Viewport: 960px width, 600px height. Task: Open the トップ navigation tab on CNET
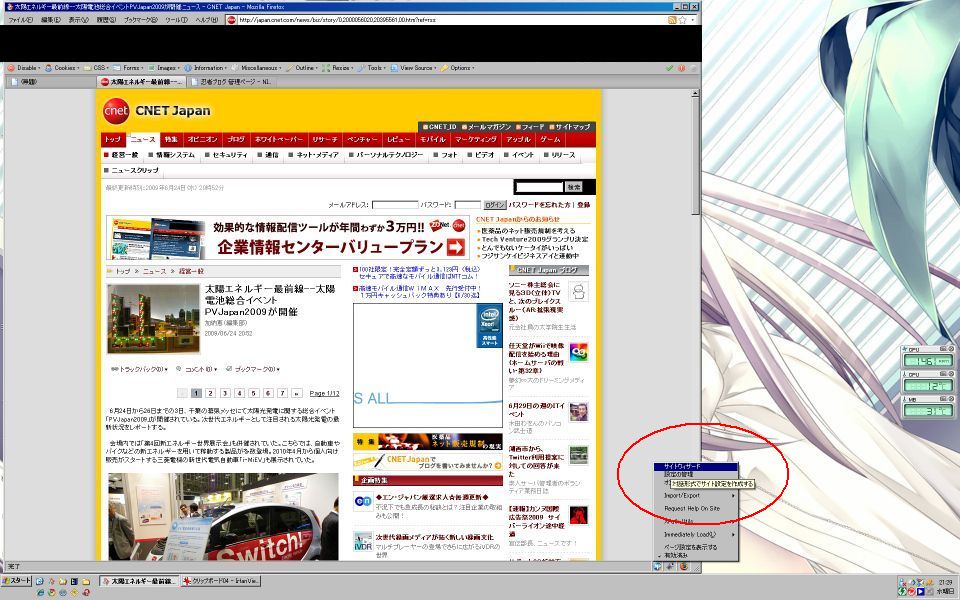(113, 140)
